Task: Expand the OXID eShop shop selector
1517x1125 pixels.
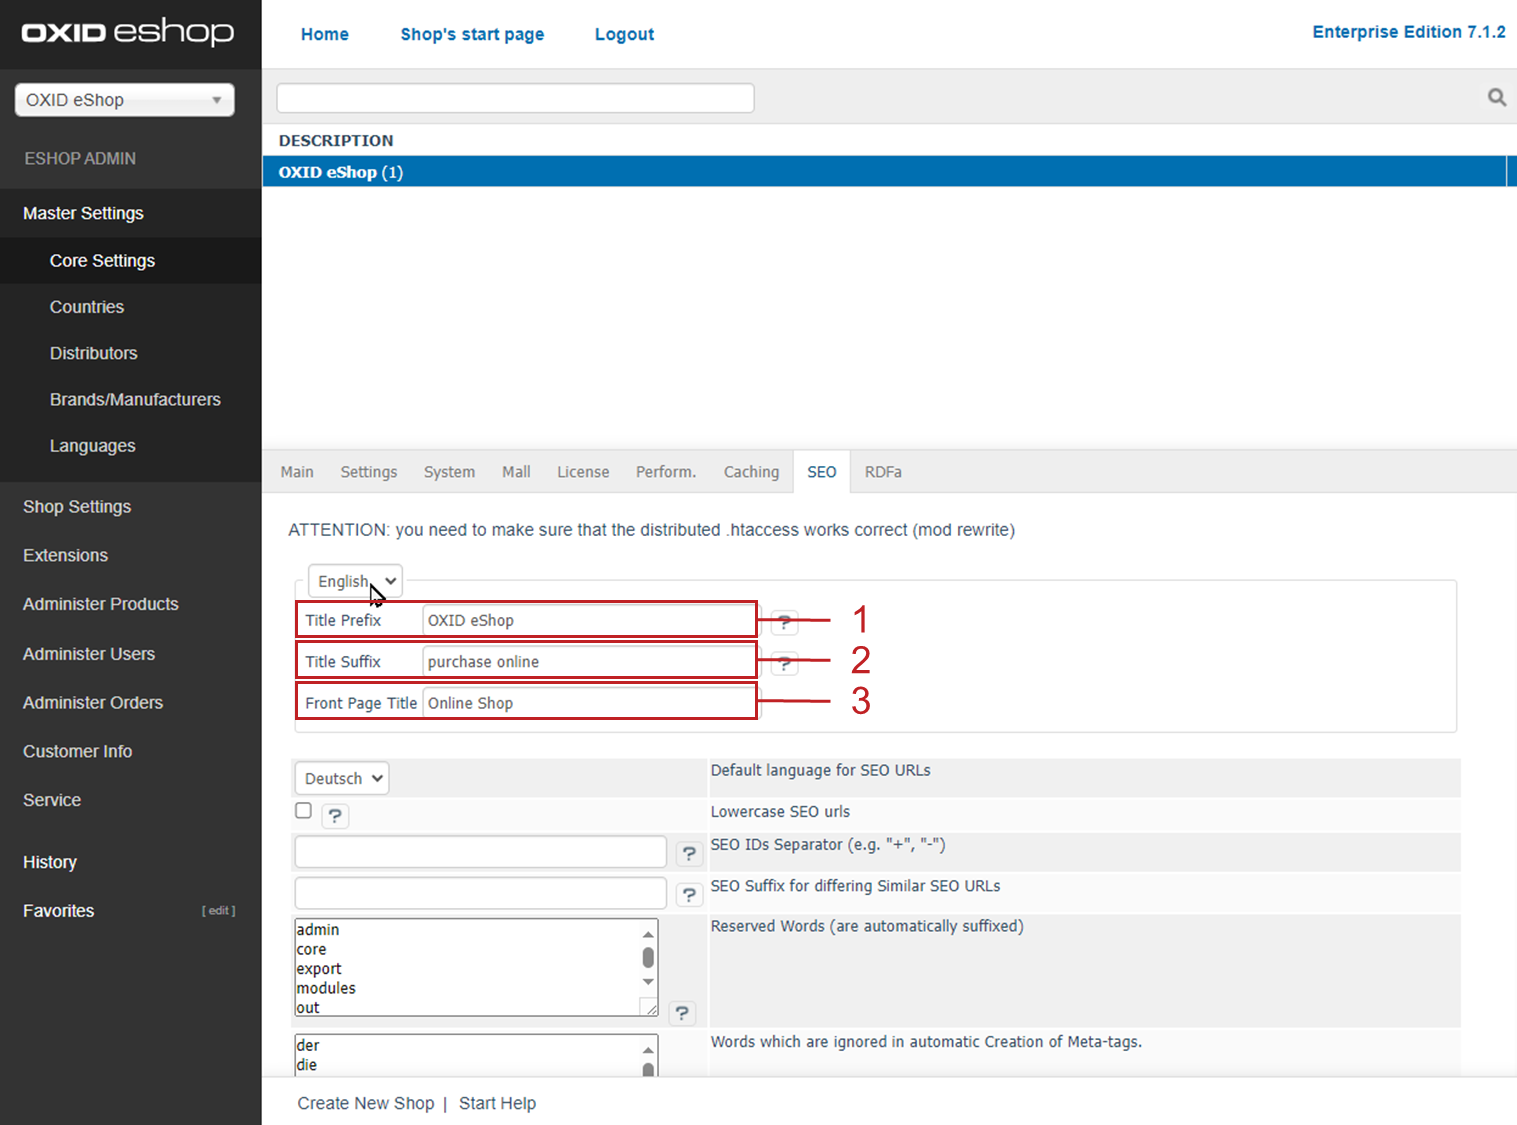Action: [x=124, y=100]
